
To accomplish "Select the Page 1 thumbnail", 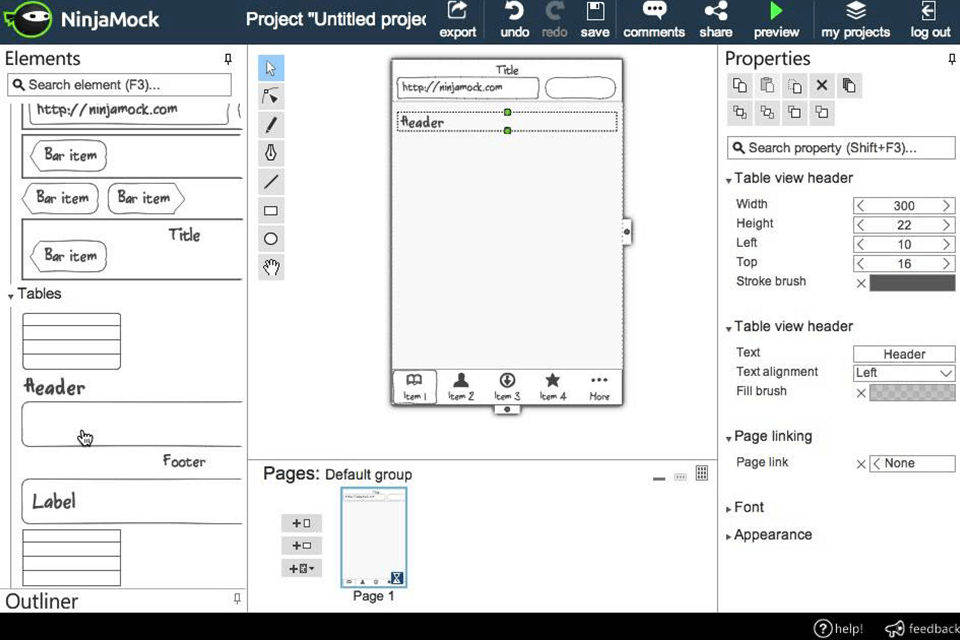I will [x=373, y=537].
